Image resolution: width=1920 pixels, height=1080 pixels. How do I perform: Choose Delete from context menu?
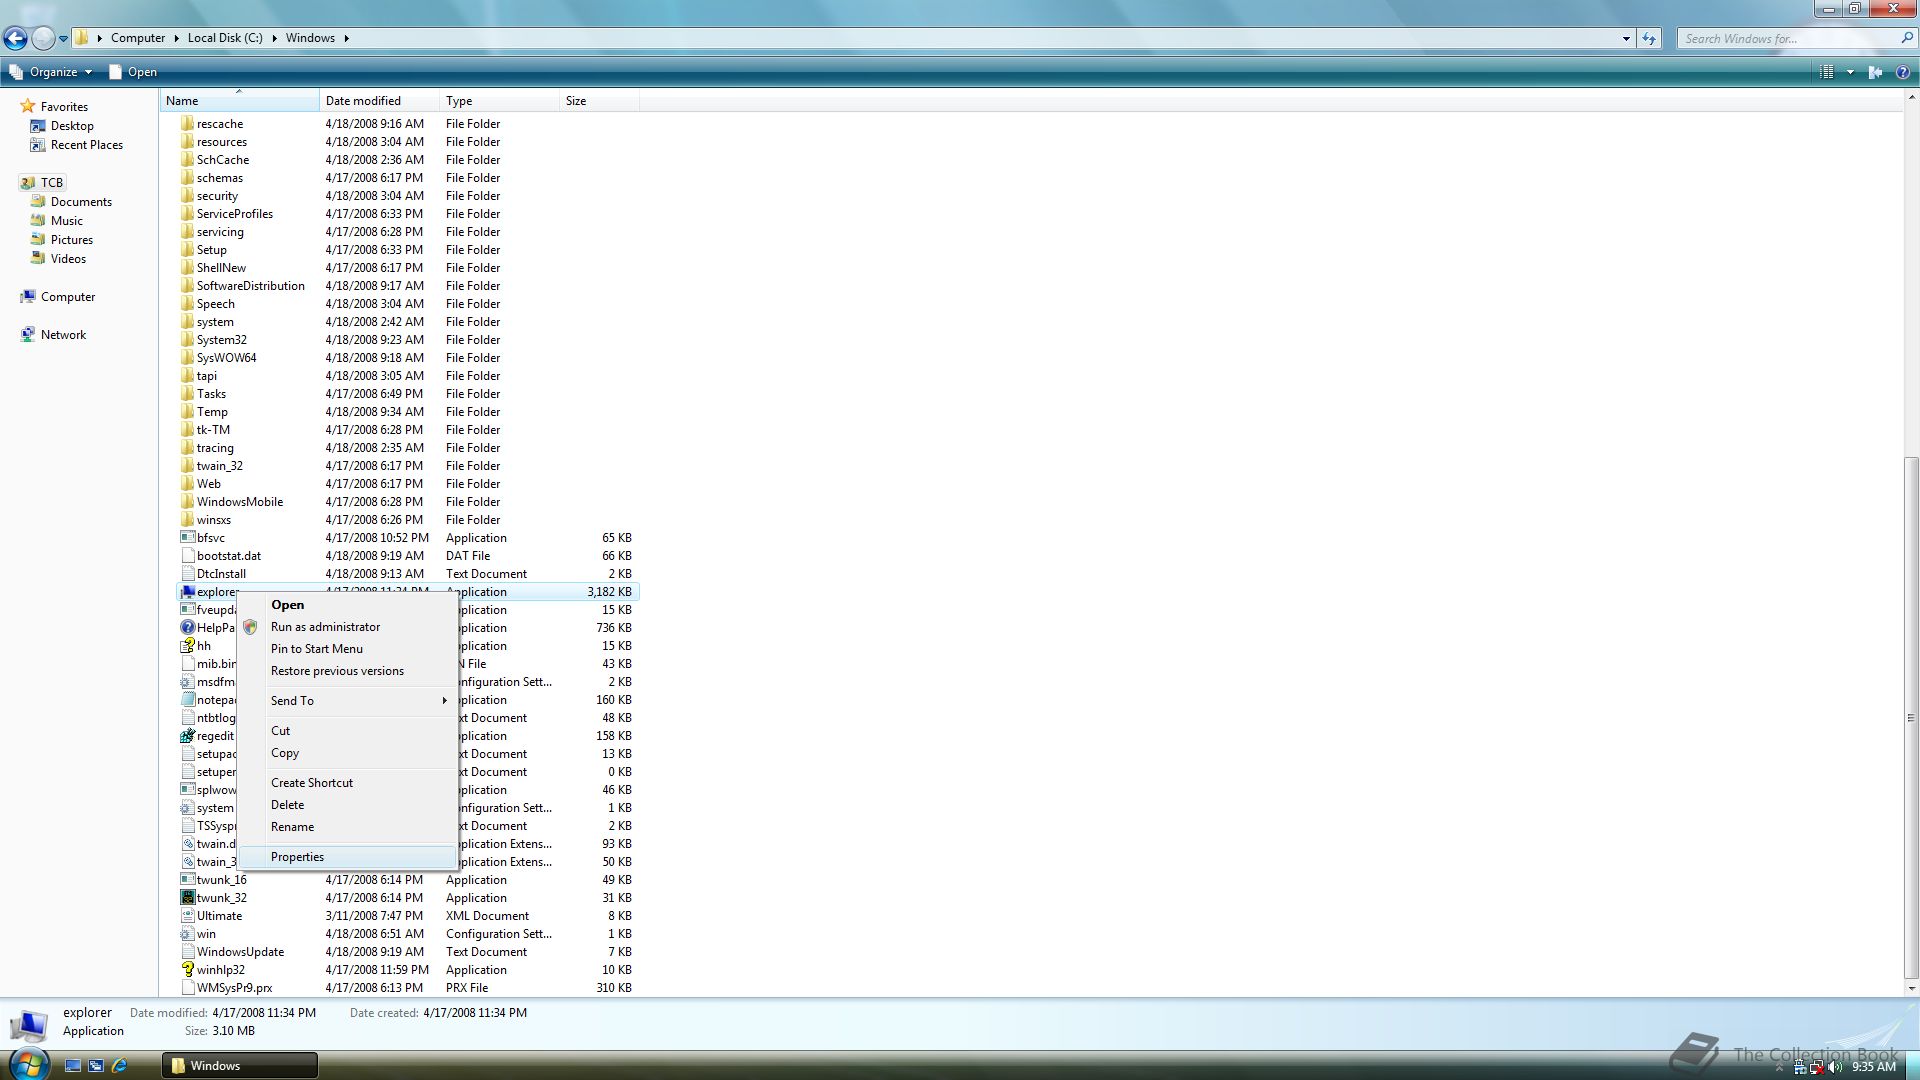(x=348, y=805)
